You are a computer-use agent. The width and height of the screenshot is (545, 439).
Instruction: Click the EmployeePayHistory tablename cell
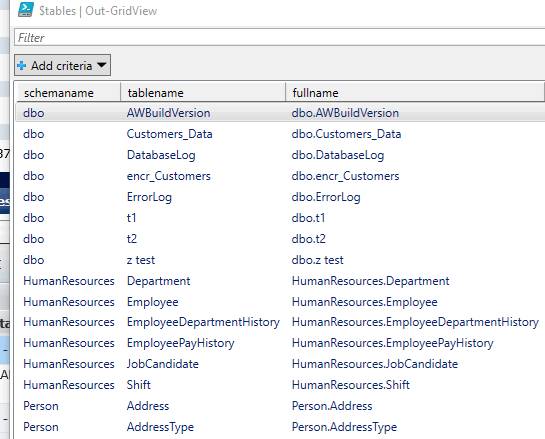tap(180, 343)
